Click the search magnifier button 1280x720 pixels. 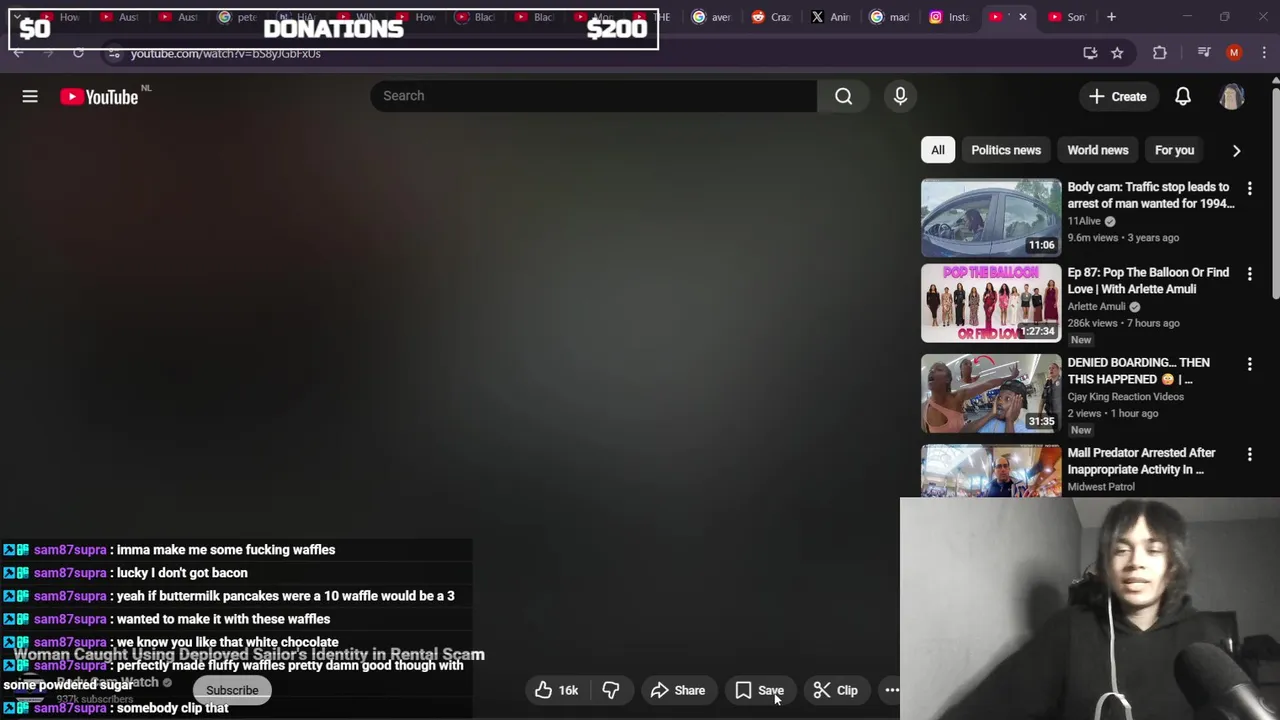(844, 96)
